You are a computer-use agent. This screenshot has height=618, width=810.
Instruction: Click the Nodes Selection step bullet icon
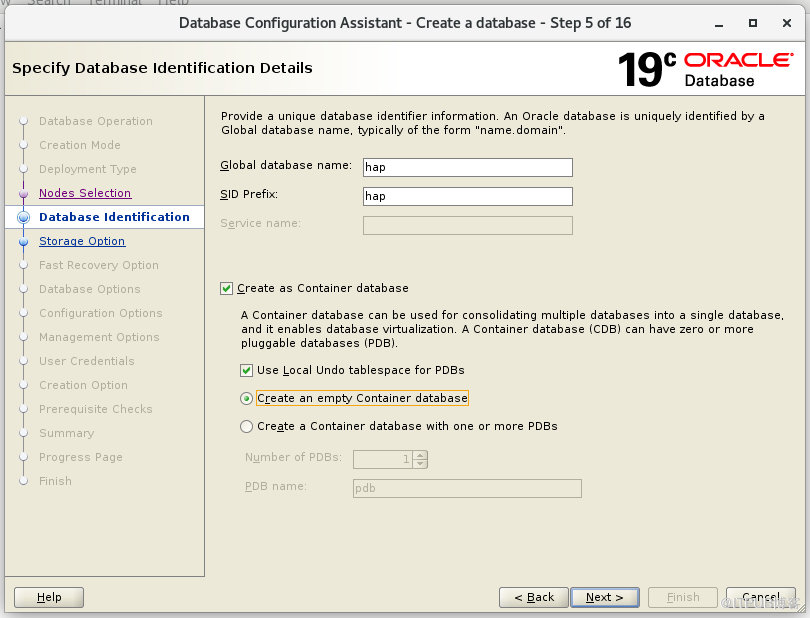[x=23, y=193]
